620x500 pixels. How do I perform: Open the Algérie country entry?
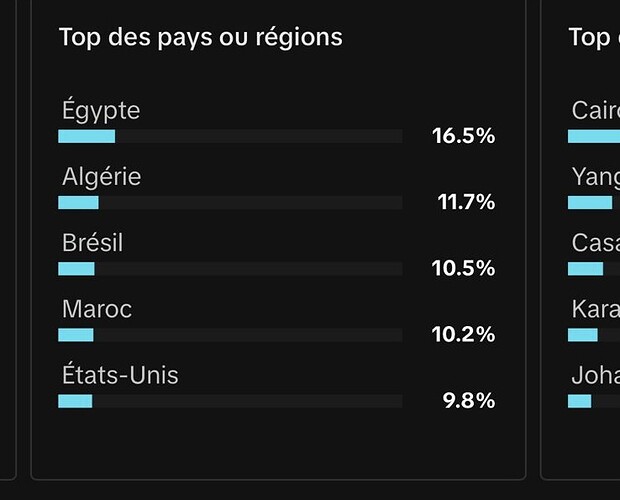101,177
